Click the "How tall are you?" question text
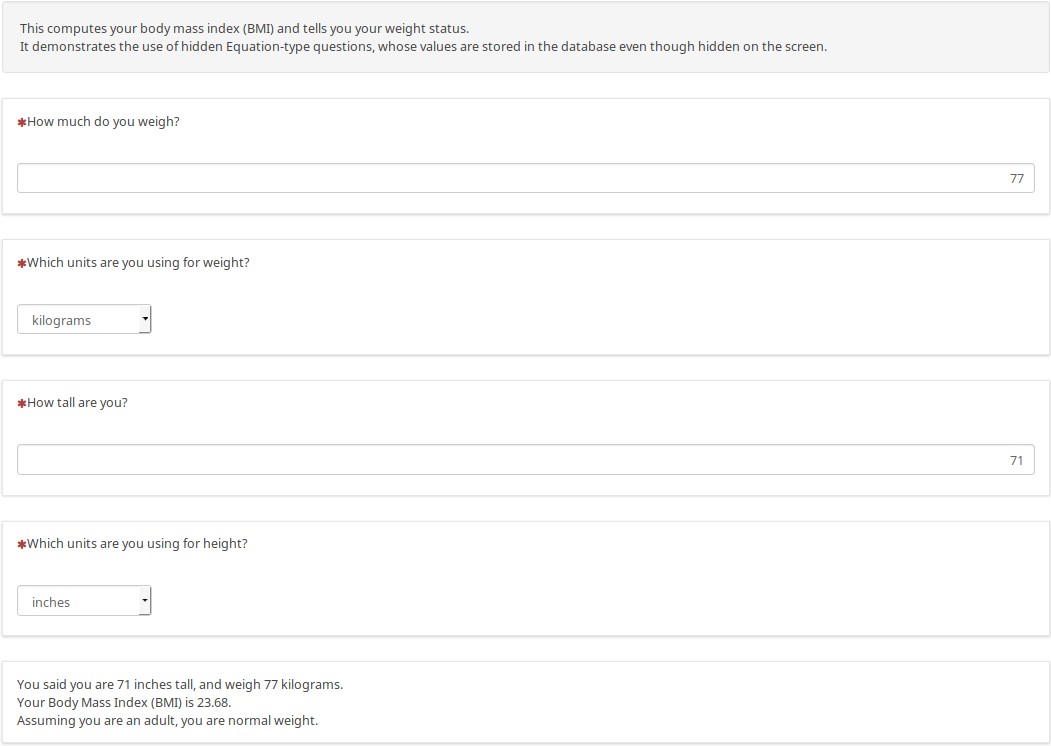The width and height of the screenshot is (1051, 746). point(77,403)
